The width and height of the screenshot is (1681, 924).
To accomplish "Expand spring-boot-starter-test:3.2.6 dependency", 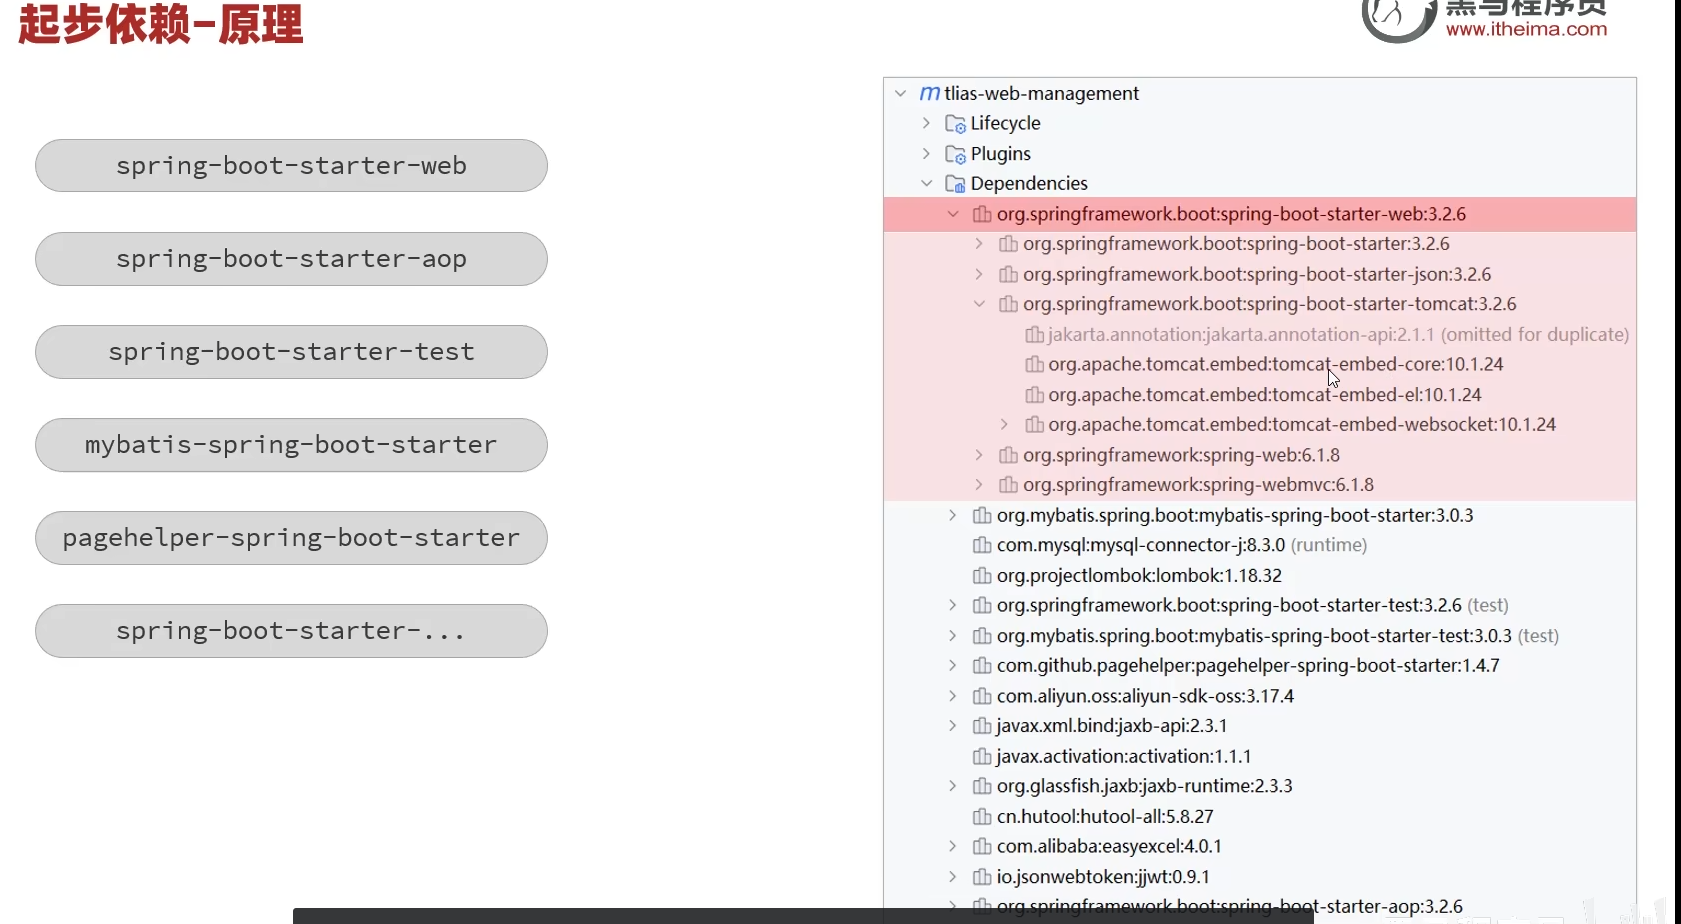I will click(953, 606).
